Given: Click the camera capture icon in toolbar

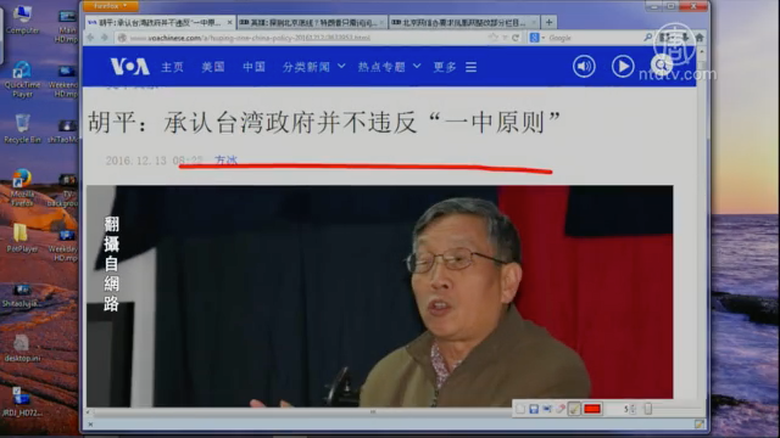Looking at the screenshot, I should click(x=548, y=409).
